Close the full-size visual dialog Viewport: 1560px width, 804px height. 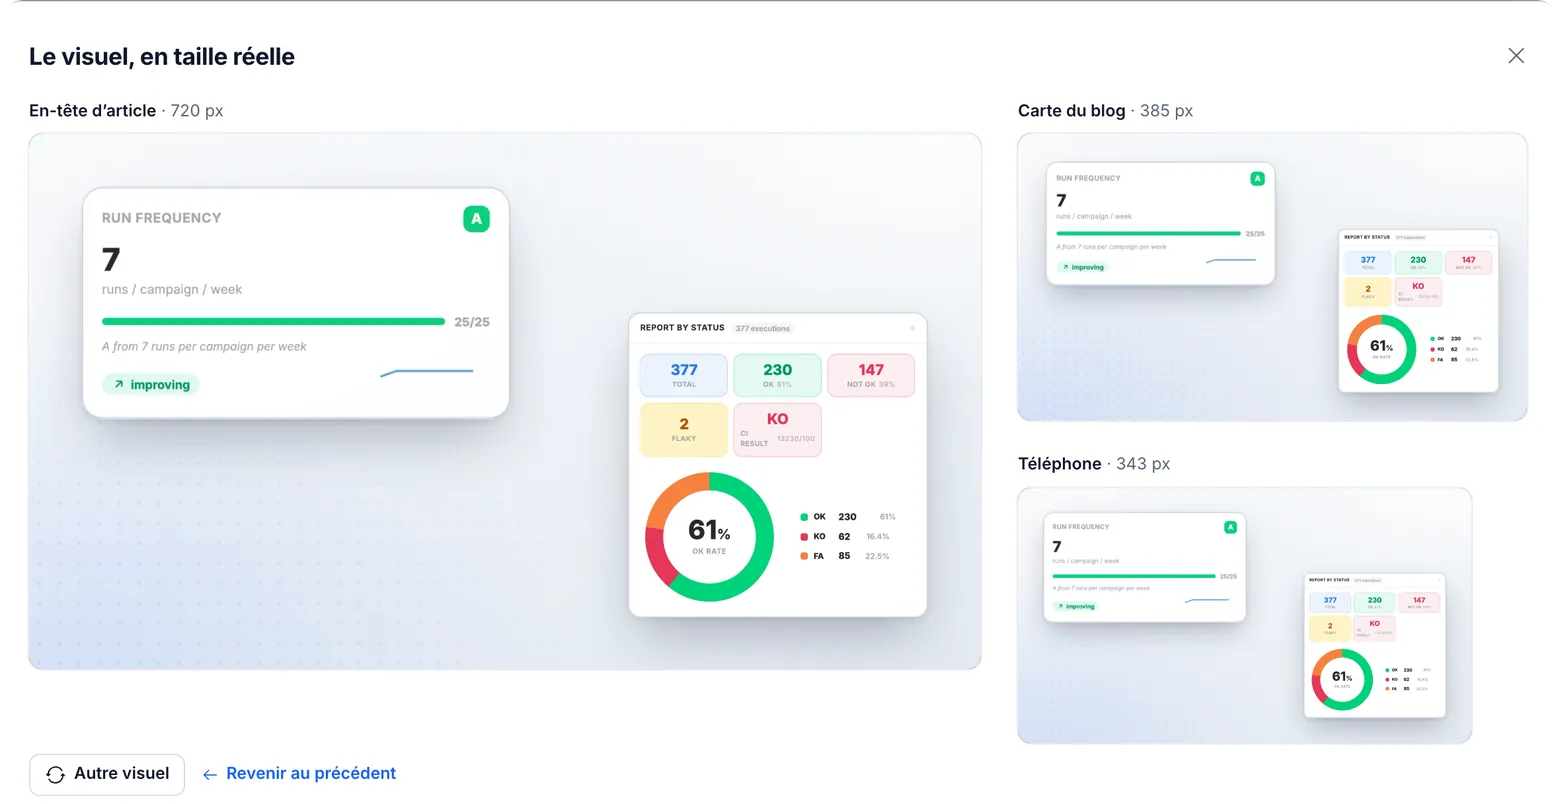pos(1516,56)
